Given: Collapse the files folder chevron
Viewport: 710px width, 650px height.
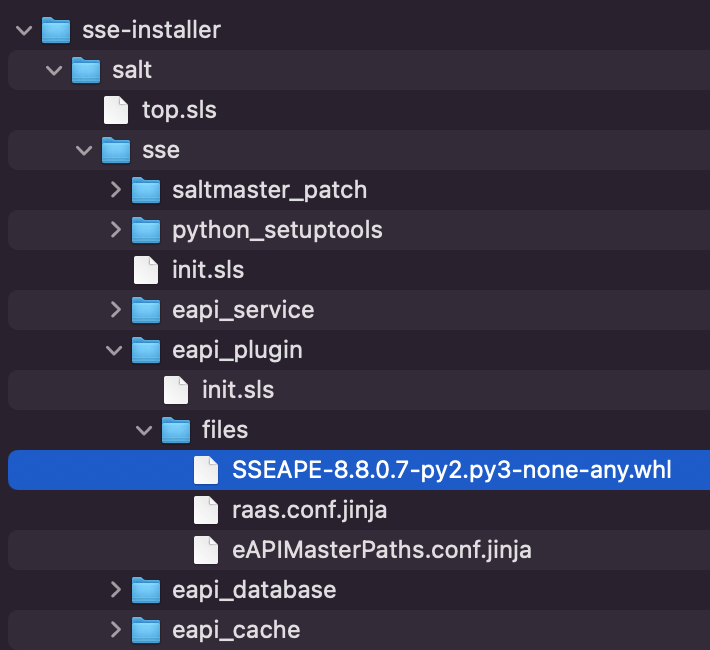Looking at the screenshot, I should coord(144,430).
